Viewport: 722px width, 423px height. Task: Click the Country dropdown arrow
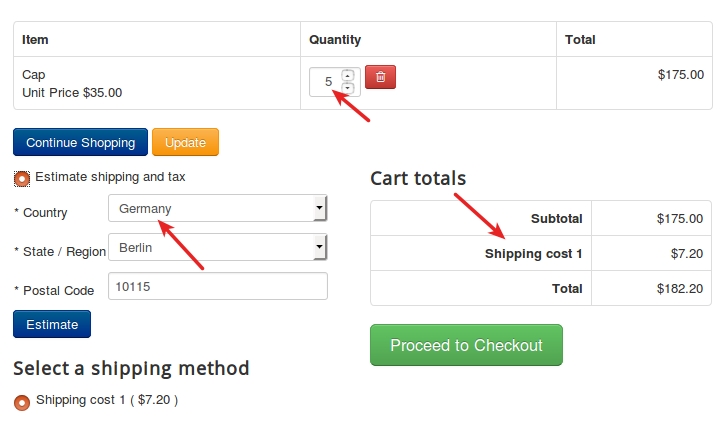click(x=320, y=208)
